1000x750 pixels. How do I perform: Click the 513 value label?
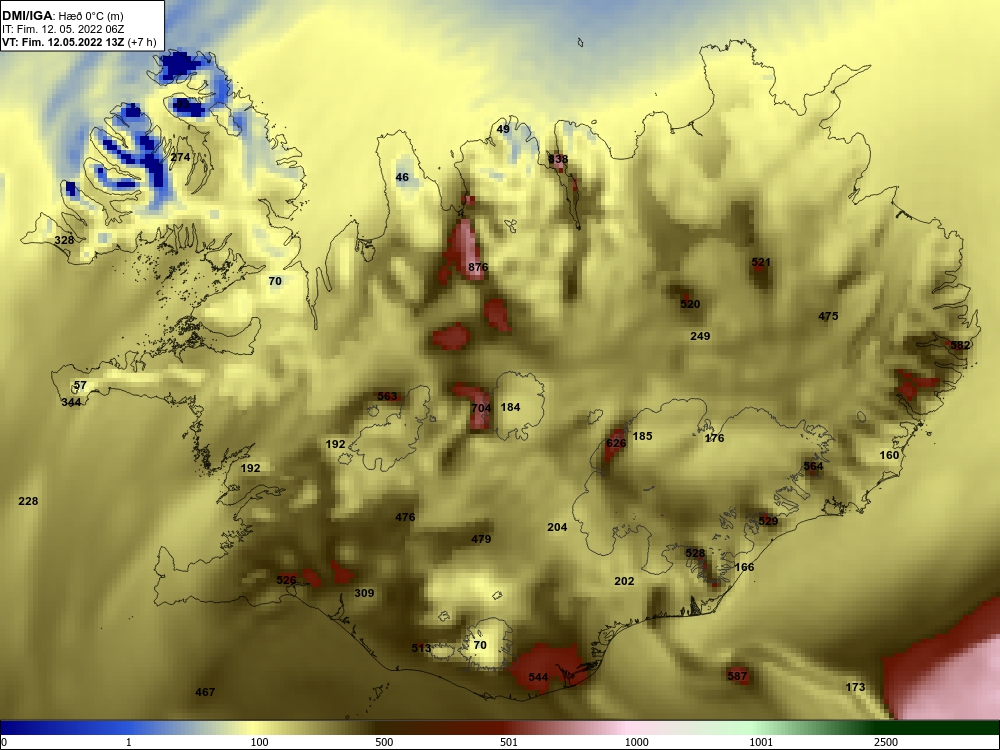(421, 648)
